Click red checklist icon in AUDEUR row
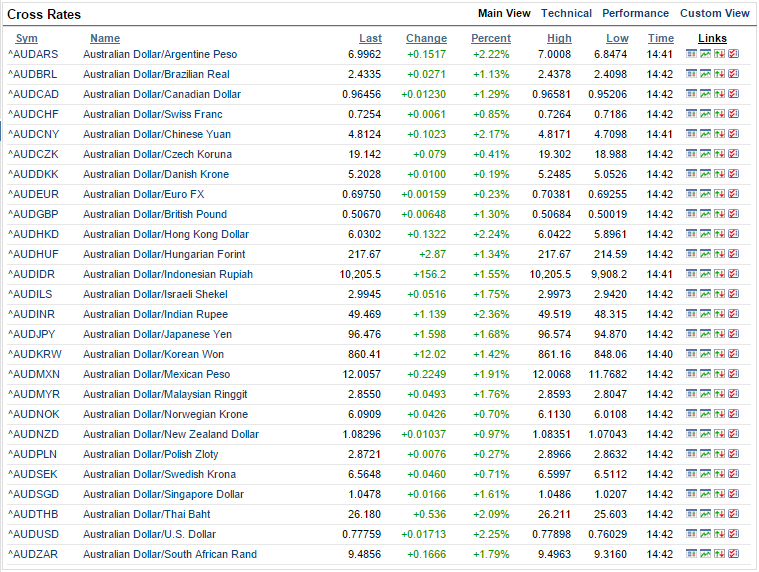This screenshot has width=759, height=572. click(x=733, y=194)
